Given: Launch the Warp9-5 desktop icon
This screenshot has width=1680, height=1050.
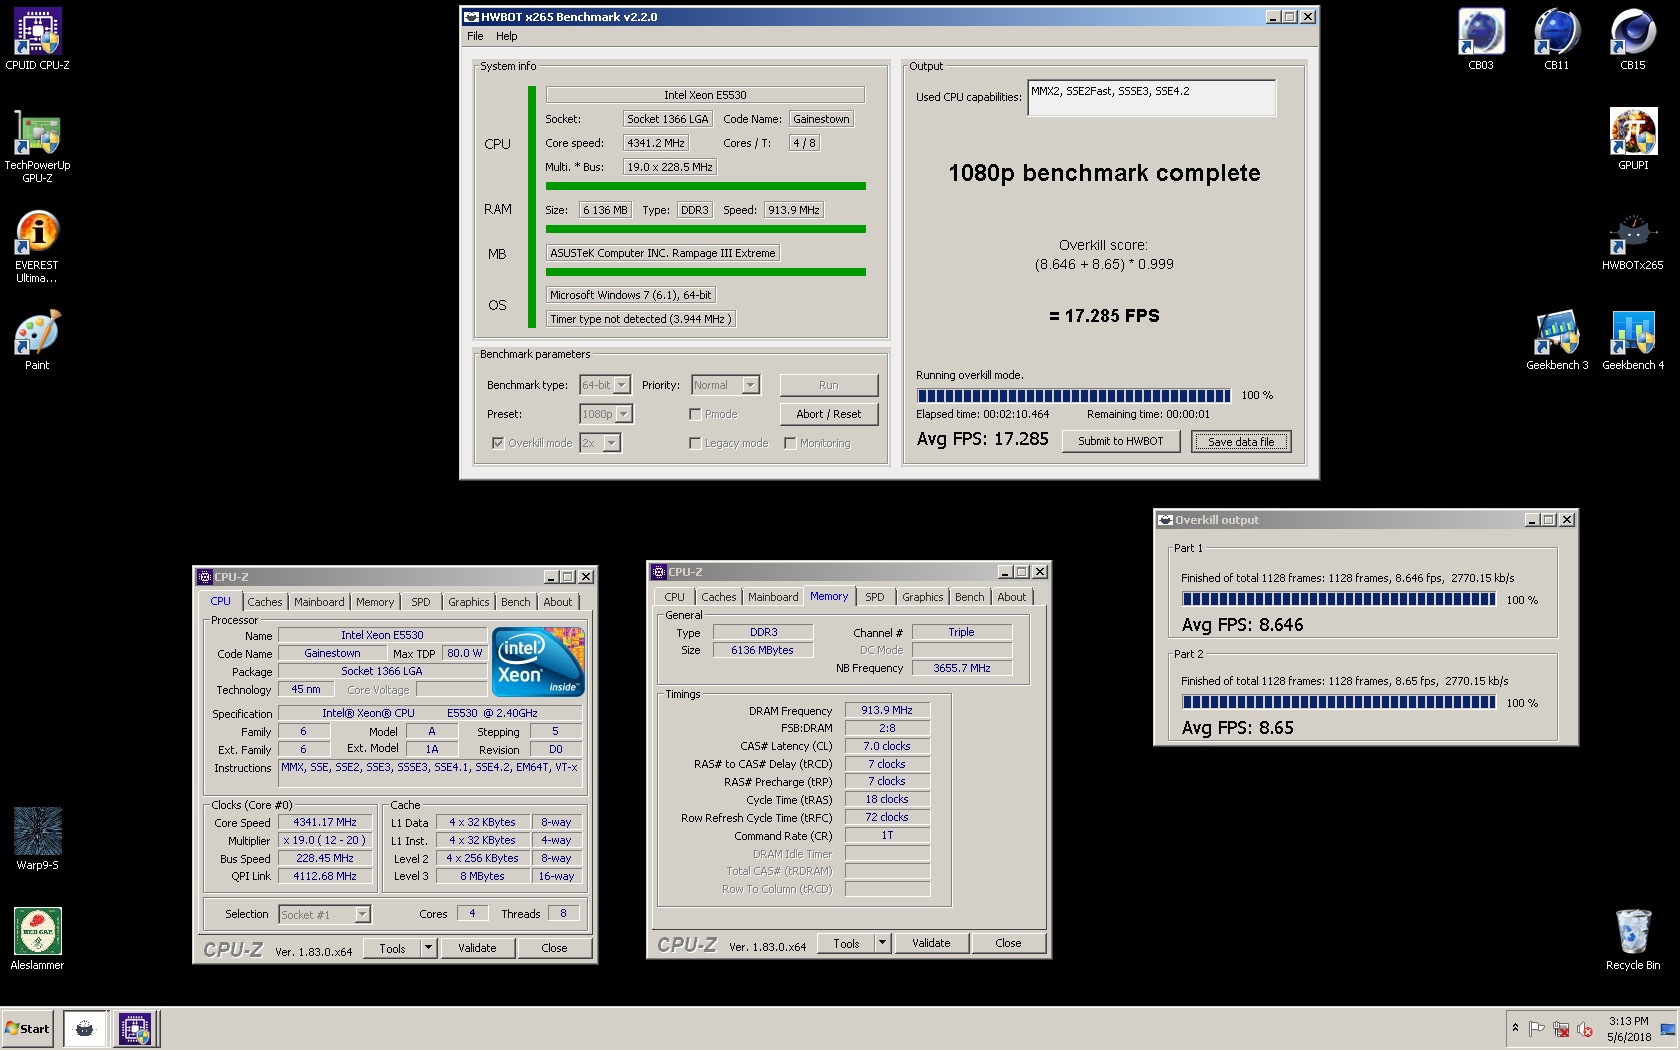Looking at the screenshot, I should (37, 838).
